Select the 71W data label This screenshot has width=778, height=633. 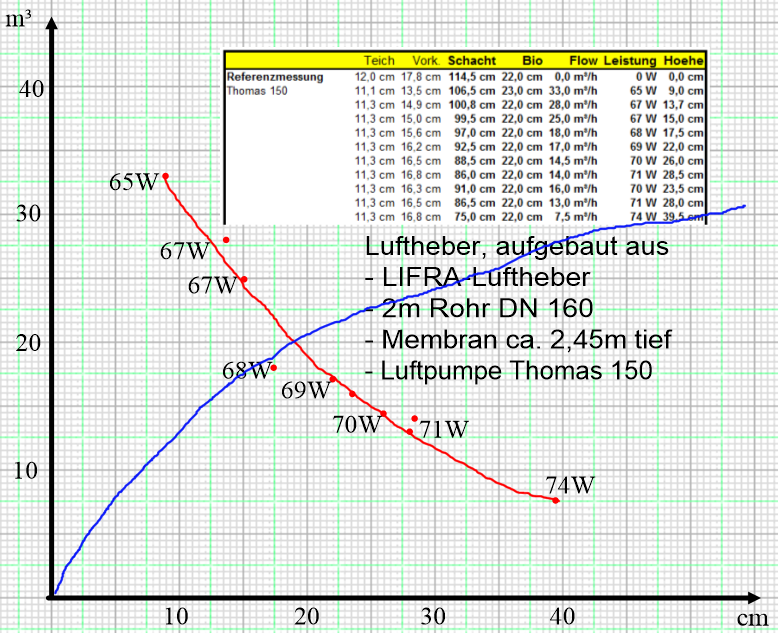click(x=444, y=429)
